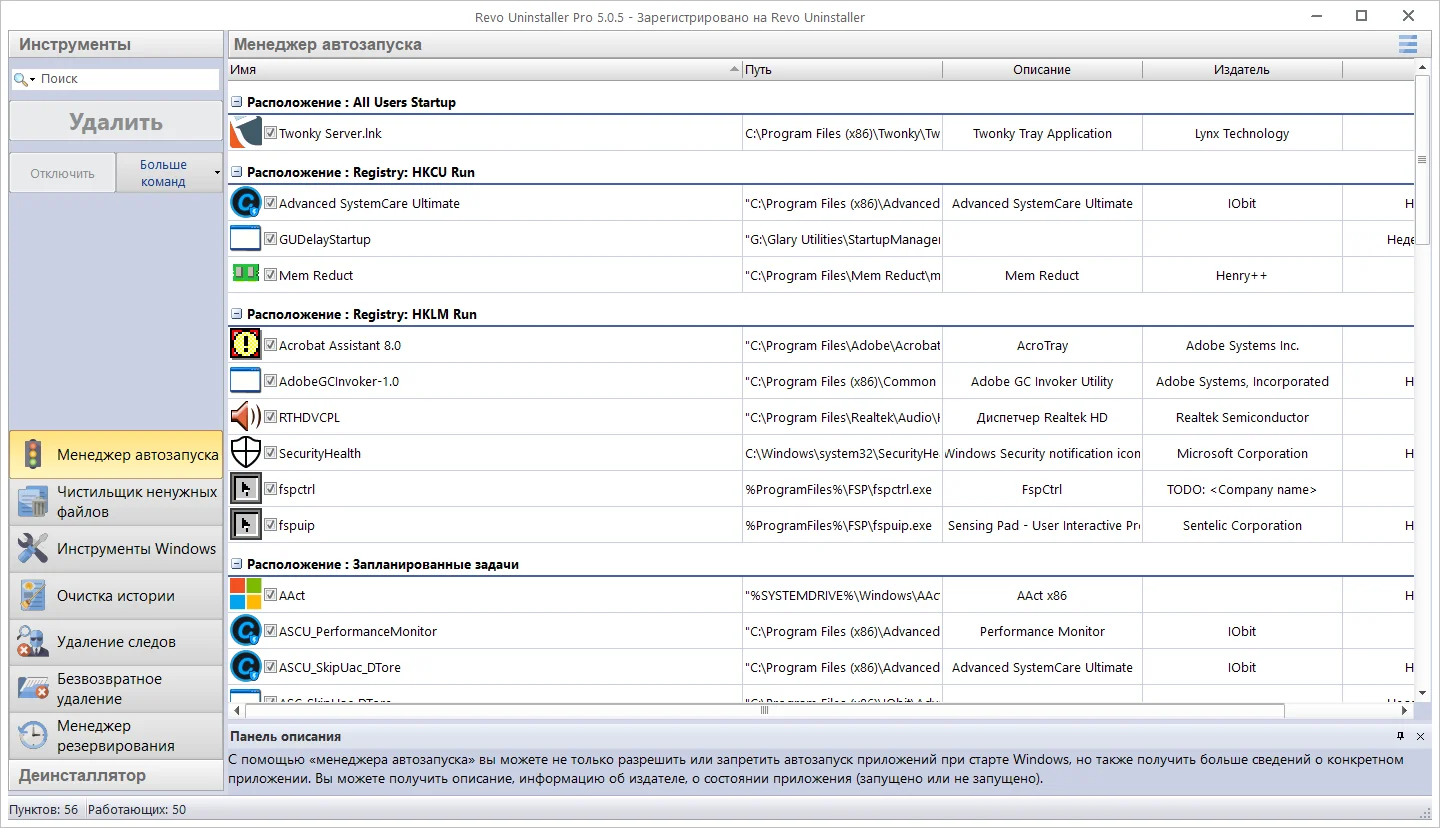Click the Безвозвратное удаление sidebar icon
Screen dimensions: 1440x828
(x=33, y=688)
